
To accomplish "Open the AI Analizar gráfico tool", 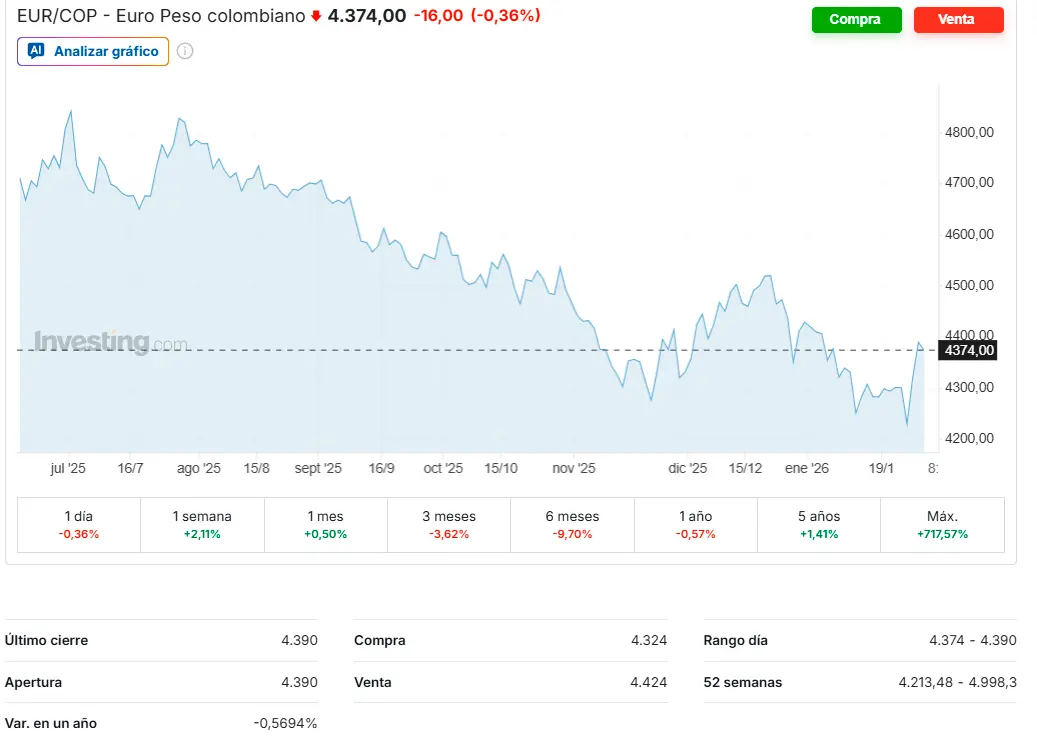I will [93, 51].
